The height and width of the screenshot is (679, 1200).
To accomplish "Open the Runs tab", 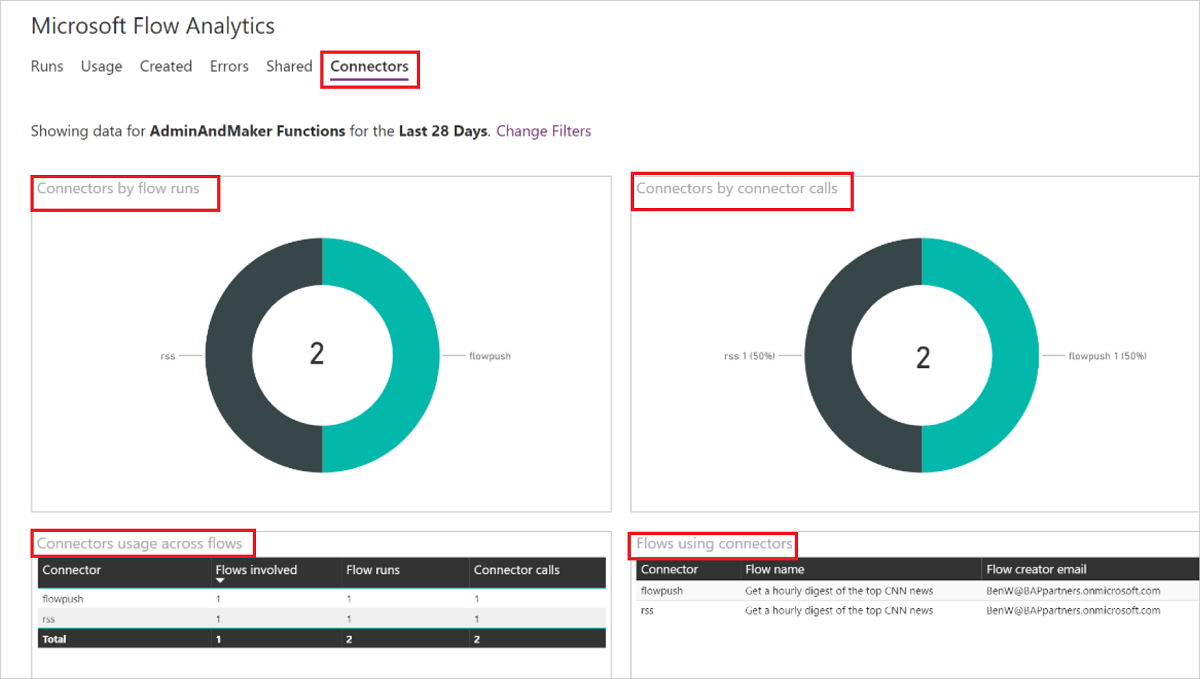I will pyautogui.click(x=47, y=66).
